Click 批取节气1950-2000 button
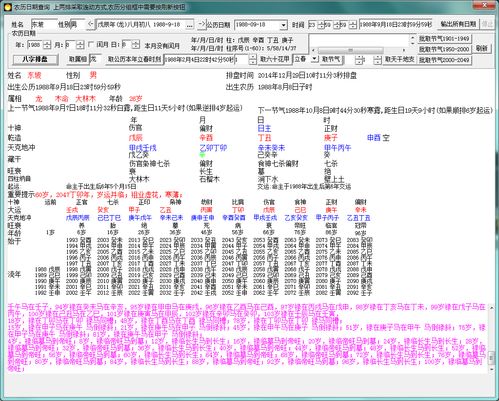Viewport: 499px width, 401px height. [x=444, y=49]
